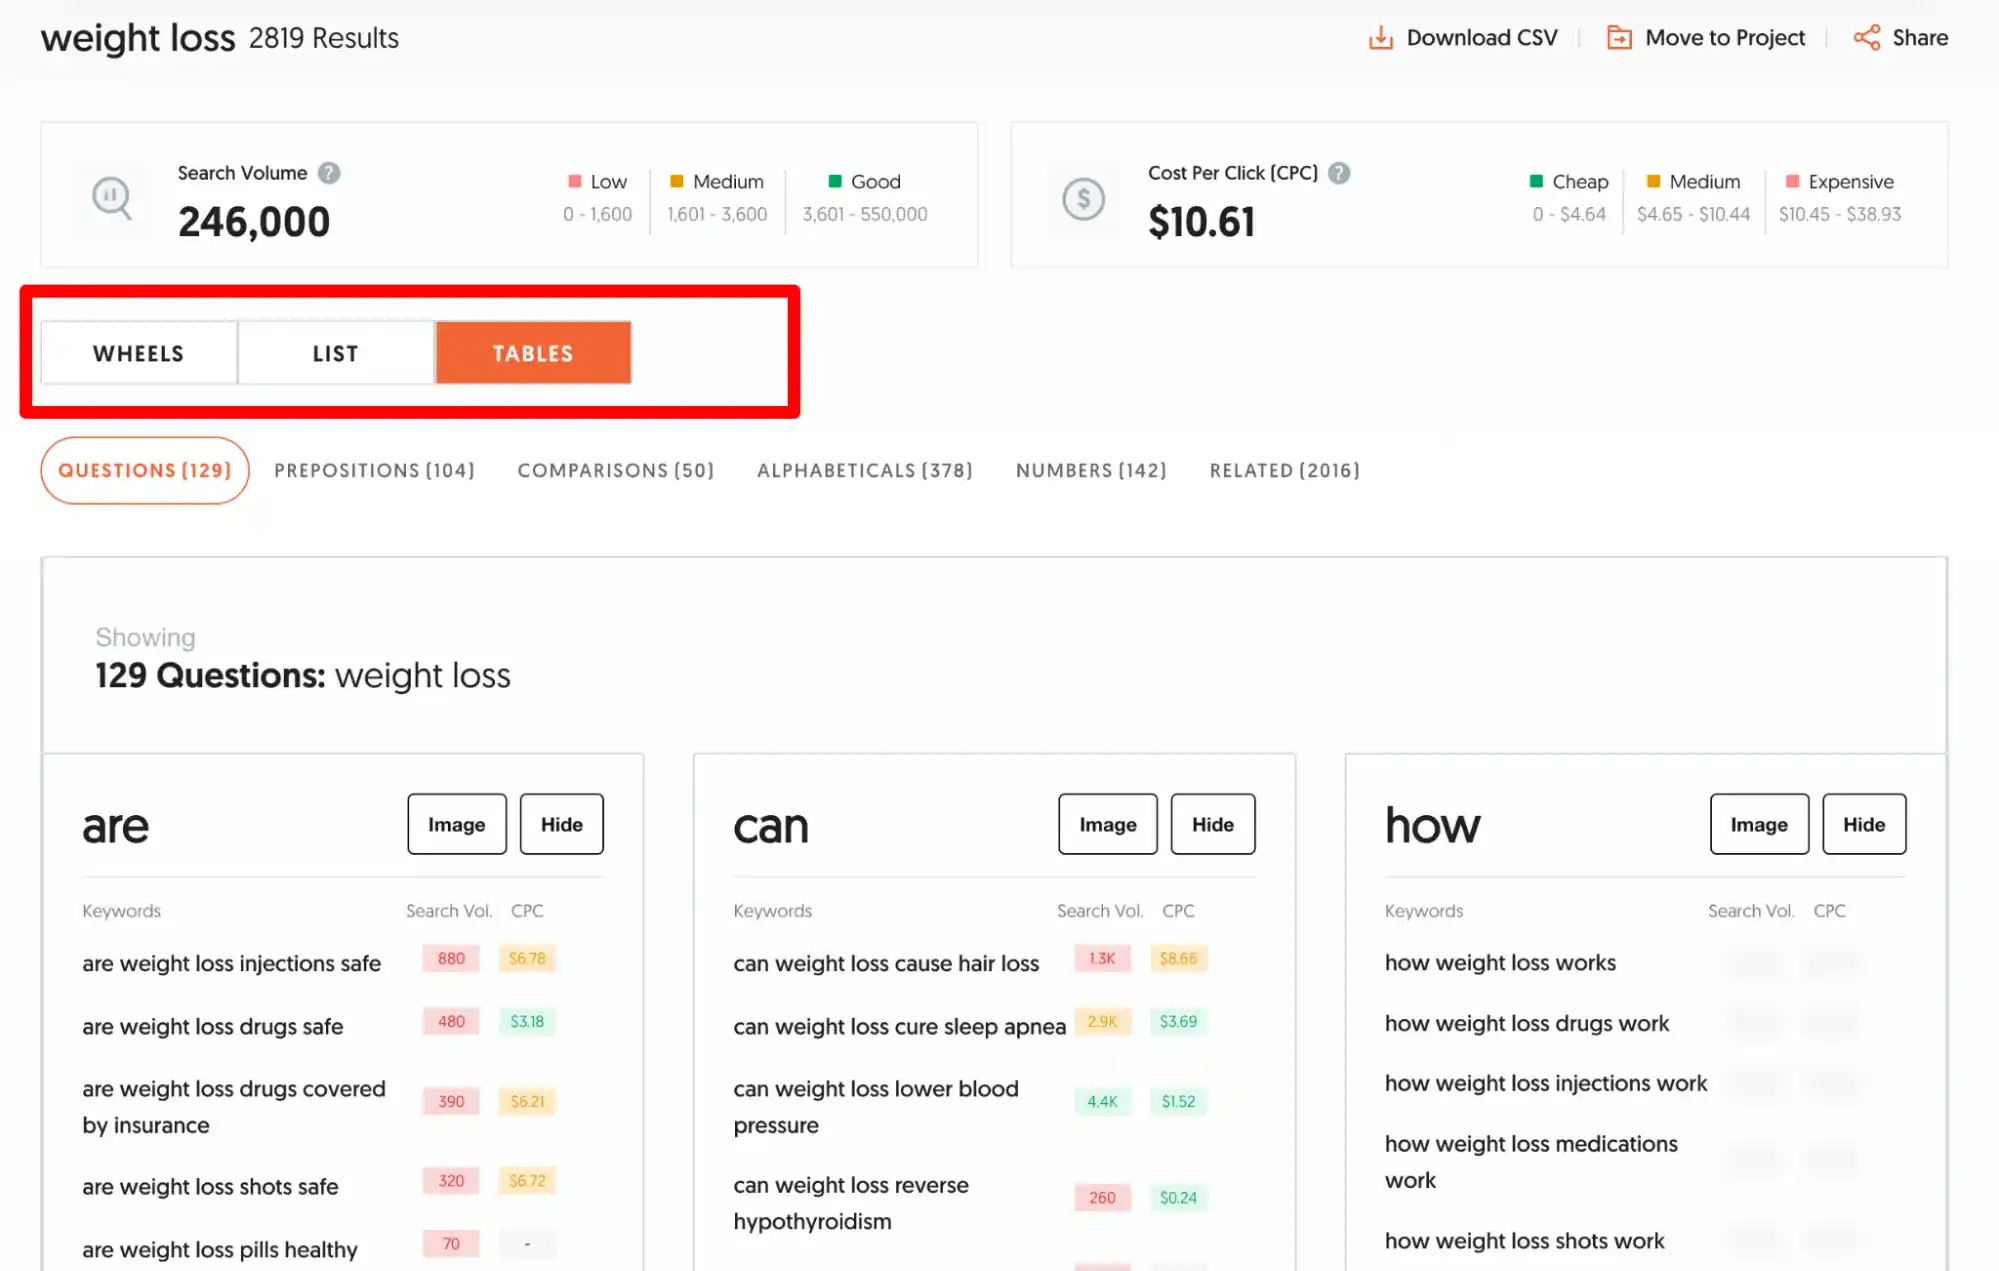
Task: Click the $10.61 cost per click value
Action: pyautogui.click(x=1201, y=222)
